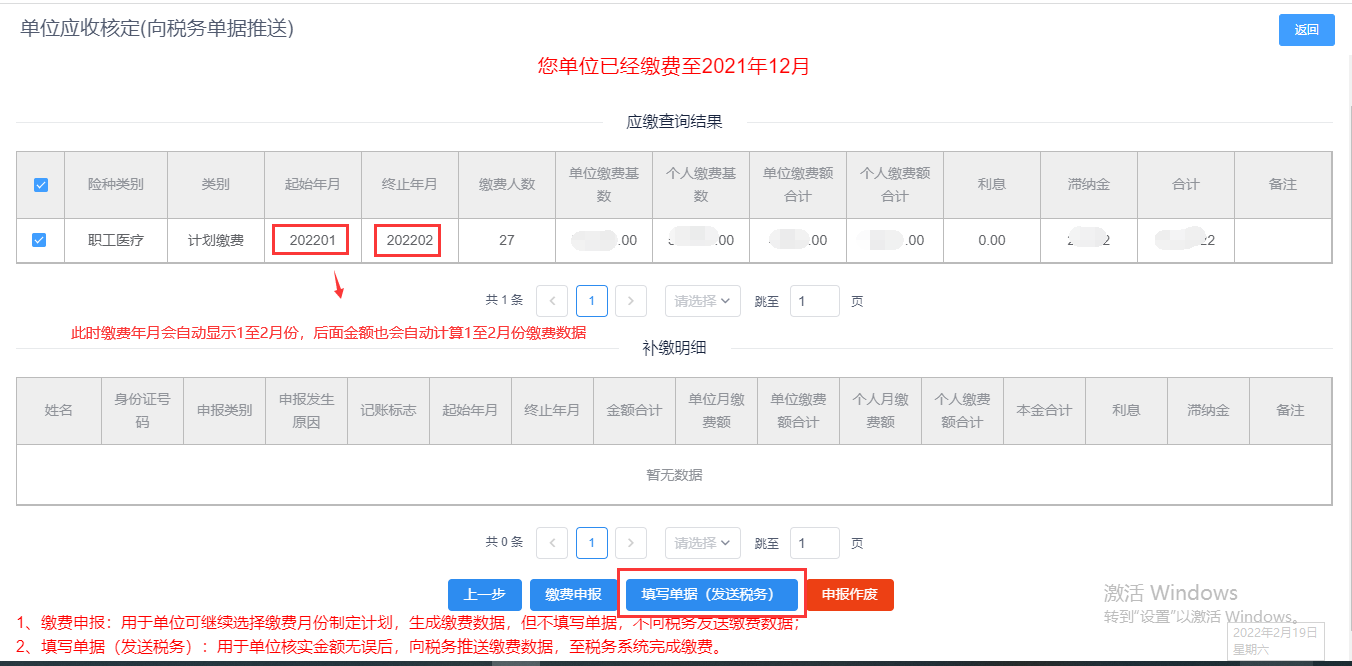The height and width of the screenshot is (666, 1352).
Task: Click previous page arrow under 补缴明细 table
Action: pos(552,543)
